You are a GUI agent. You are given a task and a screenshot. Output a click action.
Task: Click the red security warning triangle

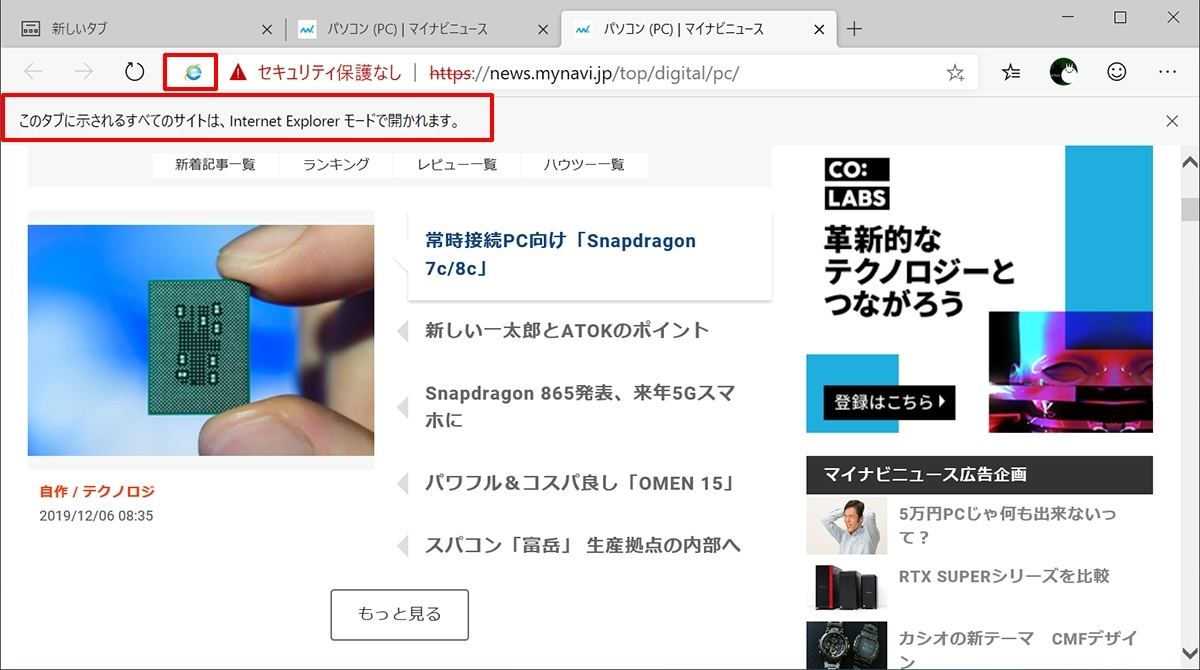pyautogui.click(x=237, y=72)
